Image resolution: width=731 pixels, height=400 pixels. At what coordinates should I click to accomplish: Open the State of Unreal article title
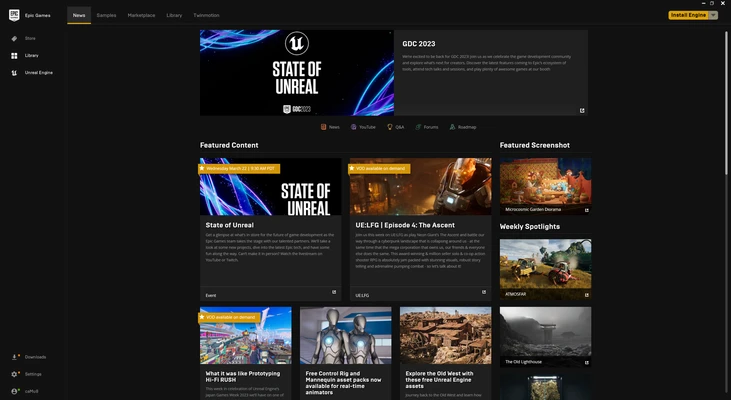[230, 225]
